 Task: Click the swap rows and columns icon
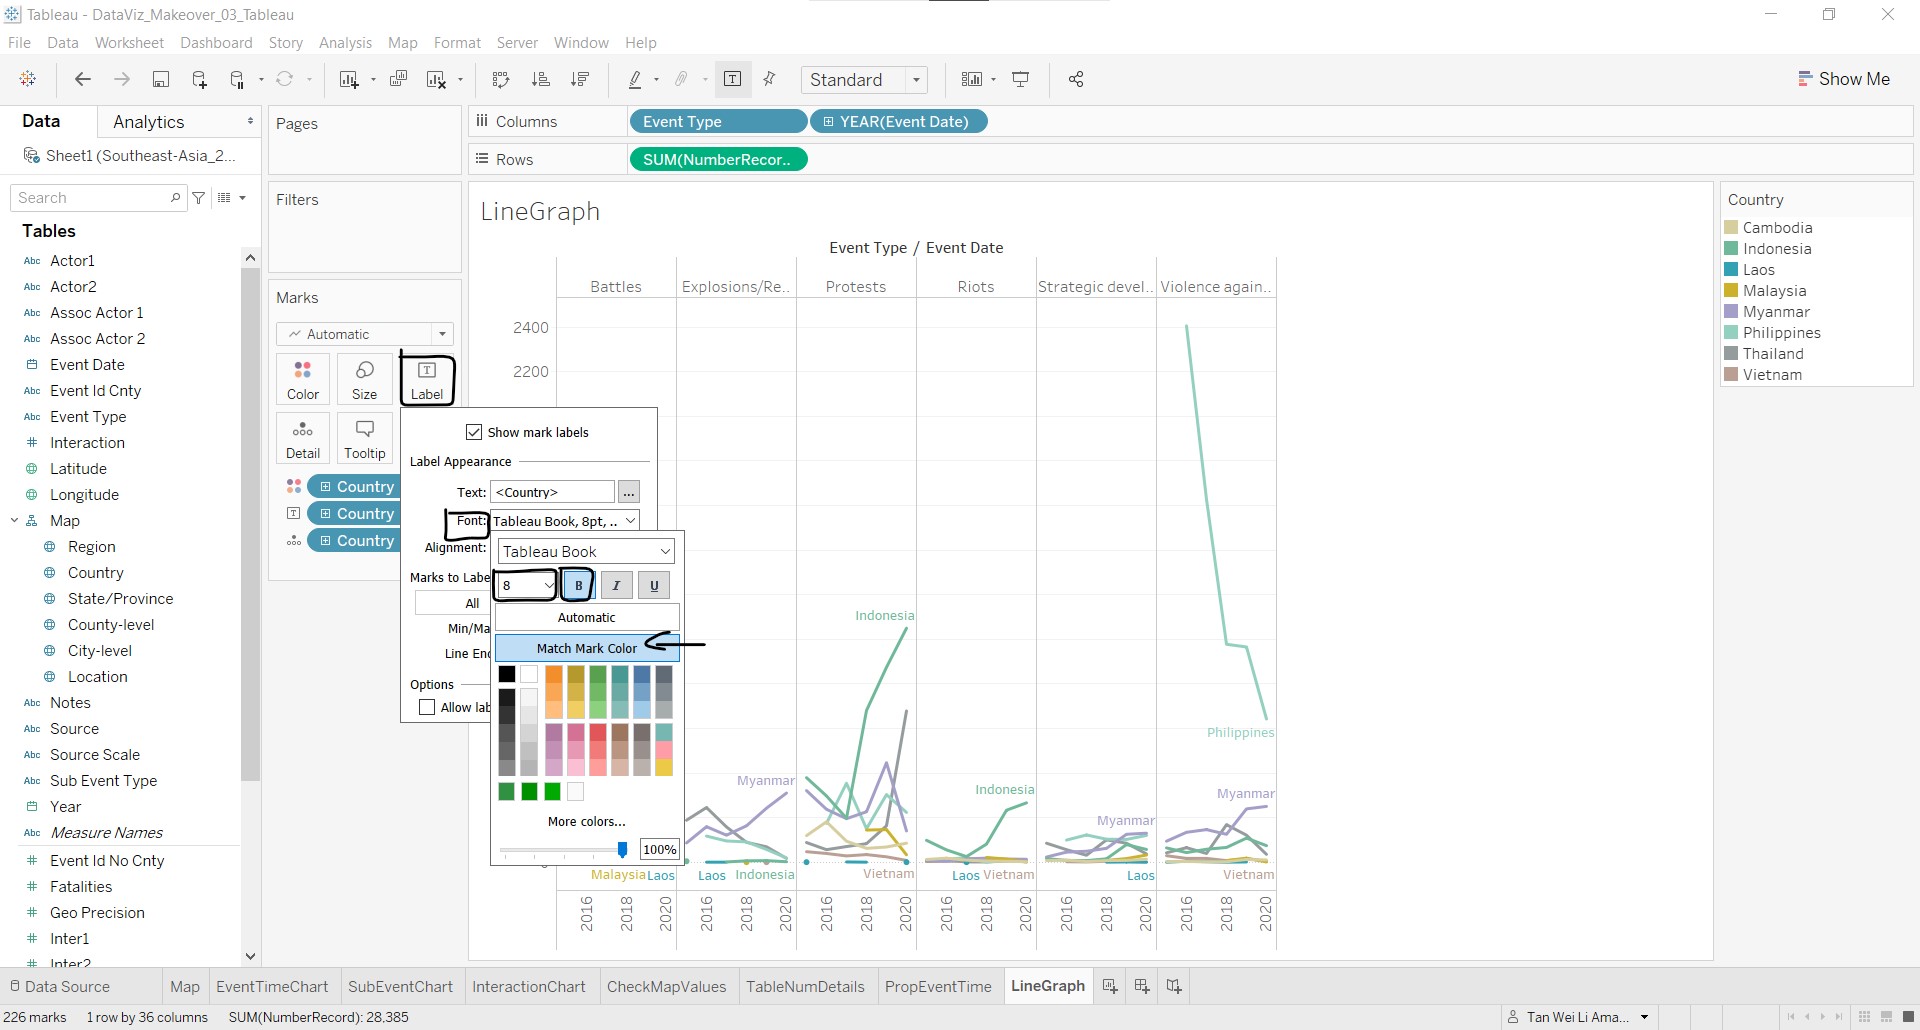coord(501,80)
